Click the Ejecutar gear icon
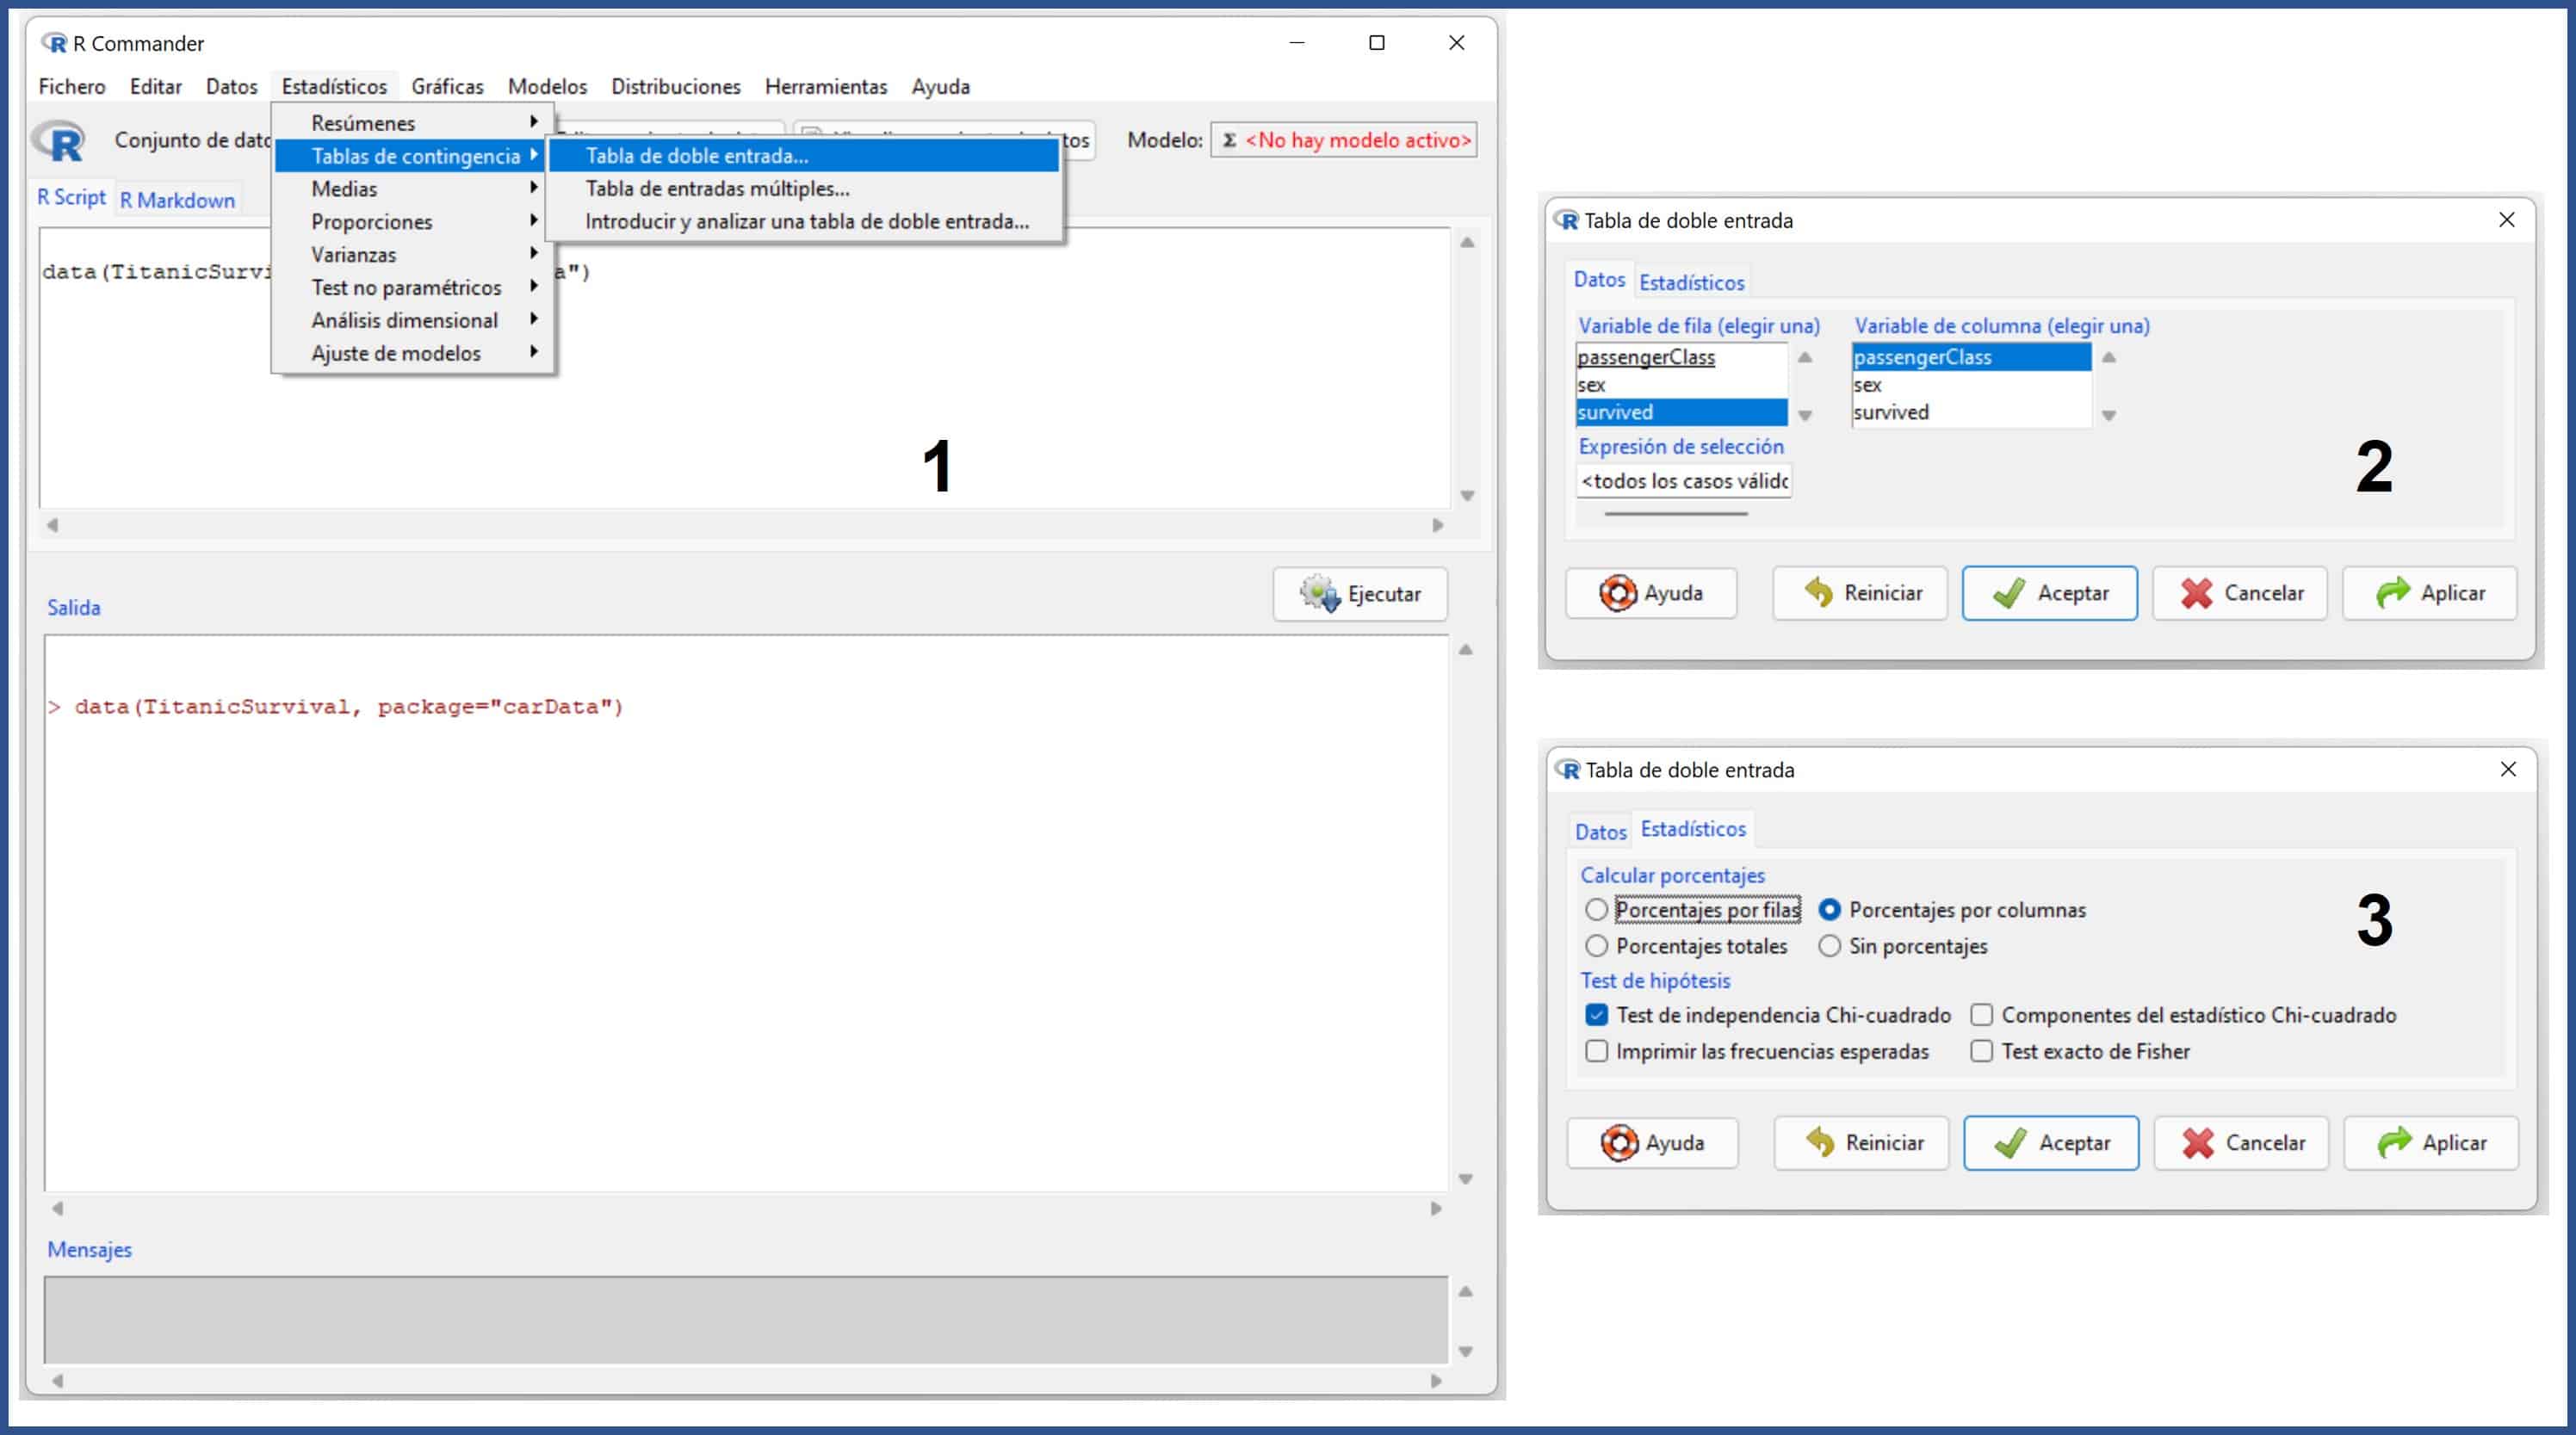This screenshot has width=2576, height=1435. 1319,593
